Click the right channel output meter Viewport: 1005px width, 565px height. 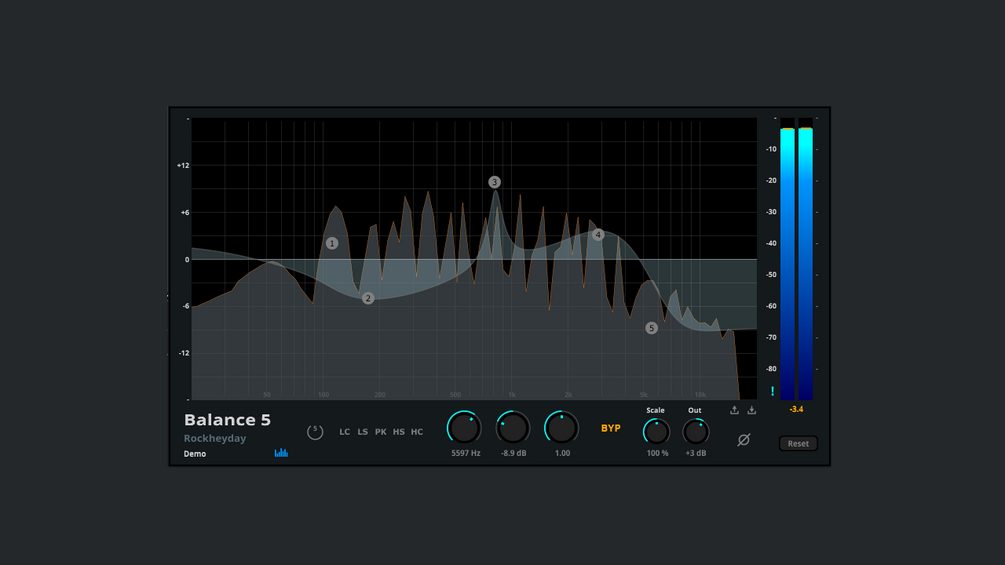point(806,259)
